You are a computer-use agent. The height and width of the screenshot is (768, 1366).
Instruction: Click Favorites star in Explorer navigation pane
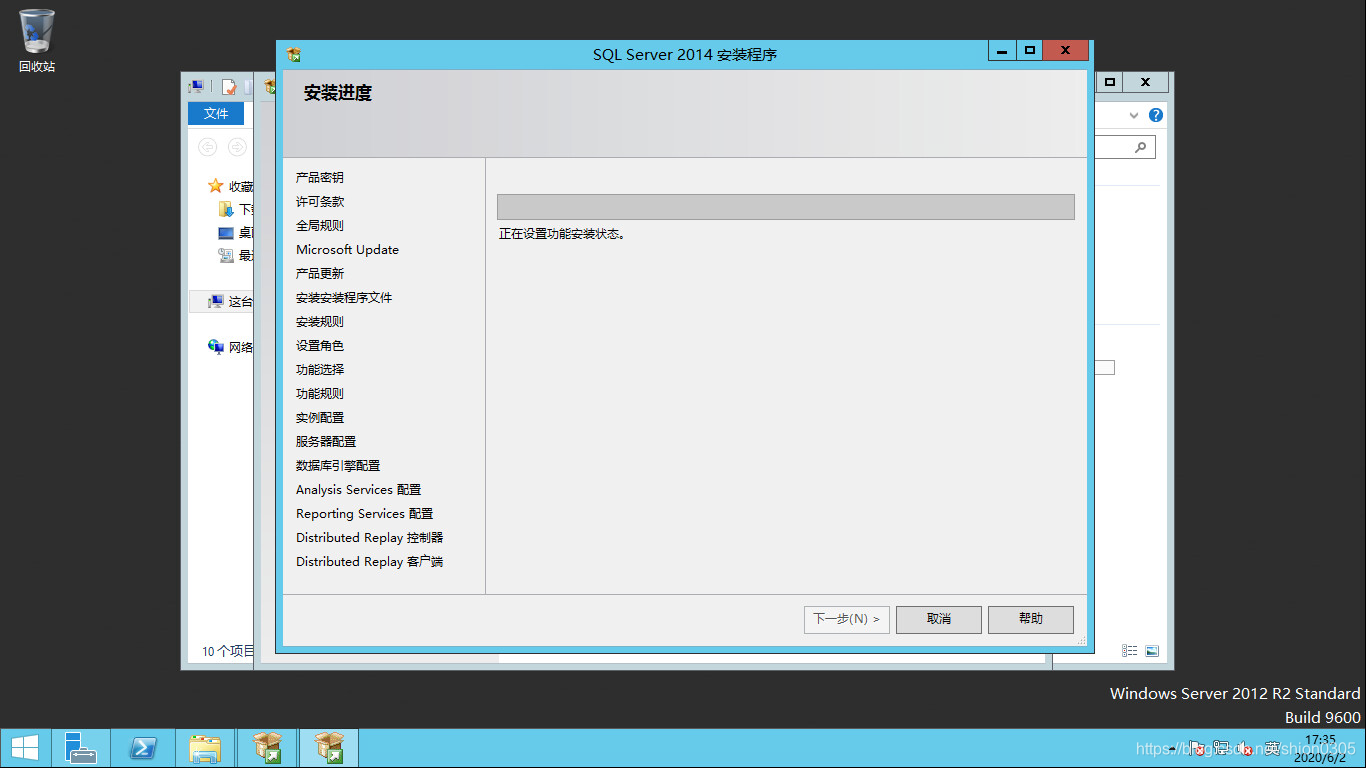click(x=215, y=186)
